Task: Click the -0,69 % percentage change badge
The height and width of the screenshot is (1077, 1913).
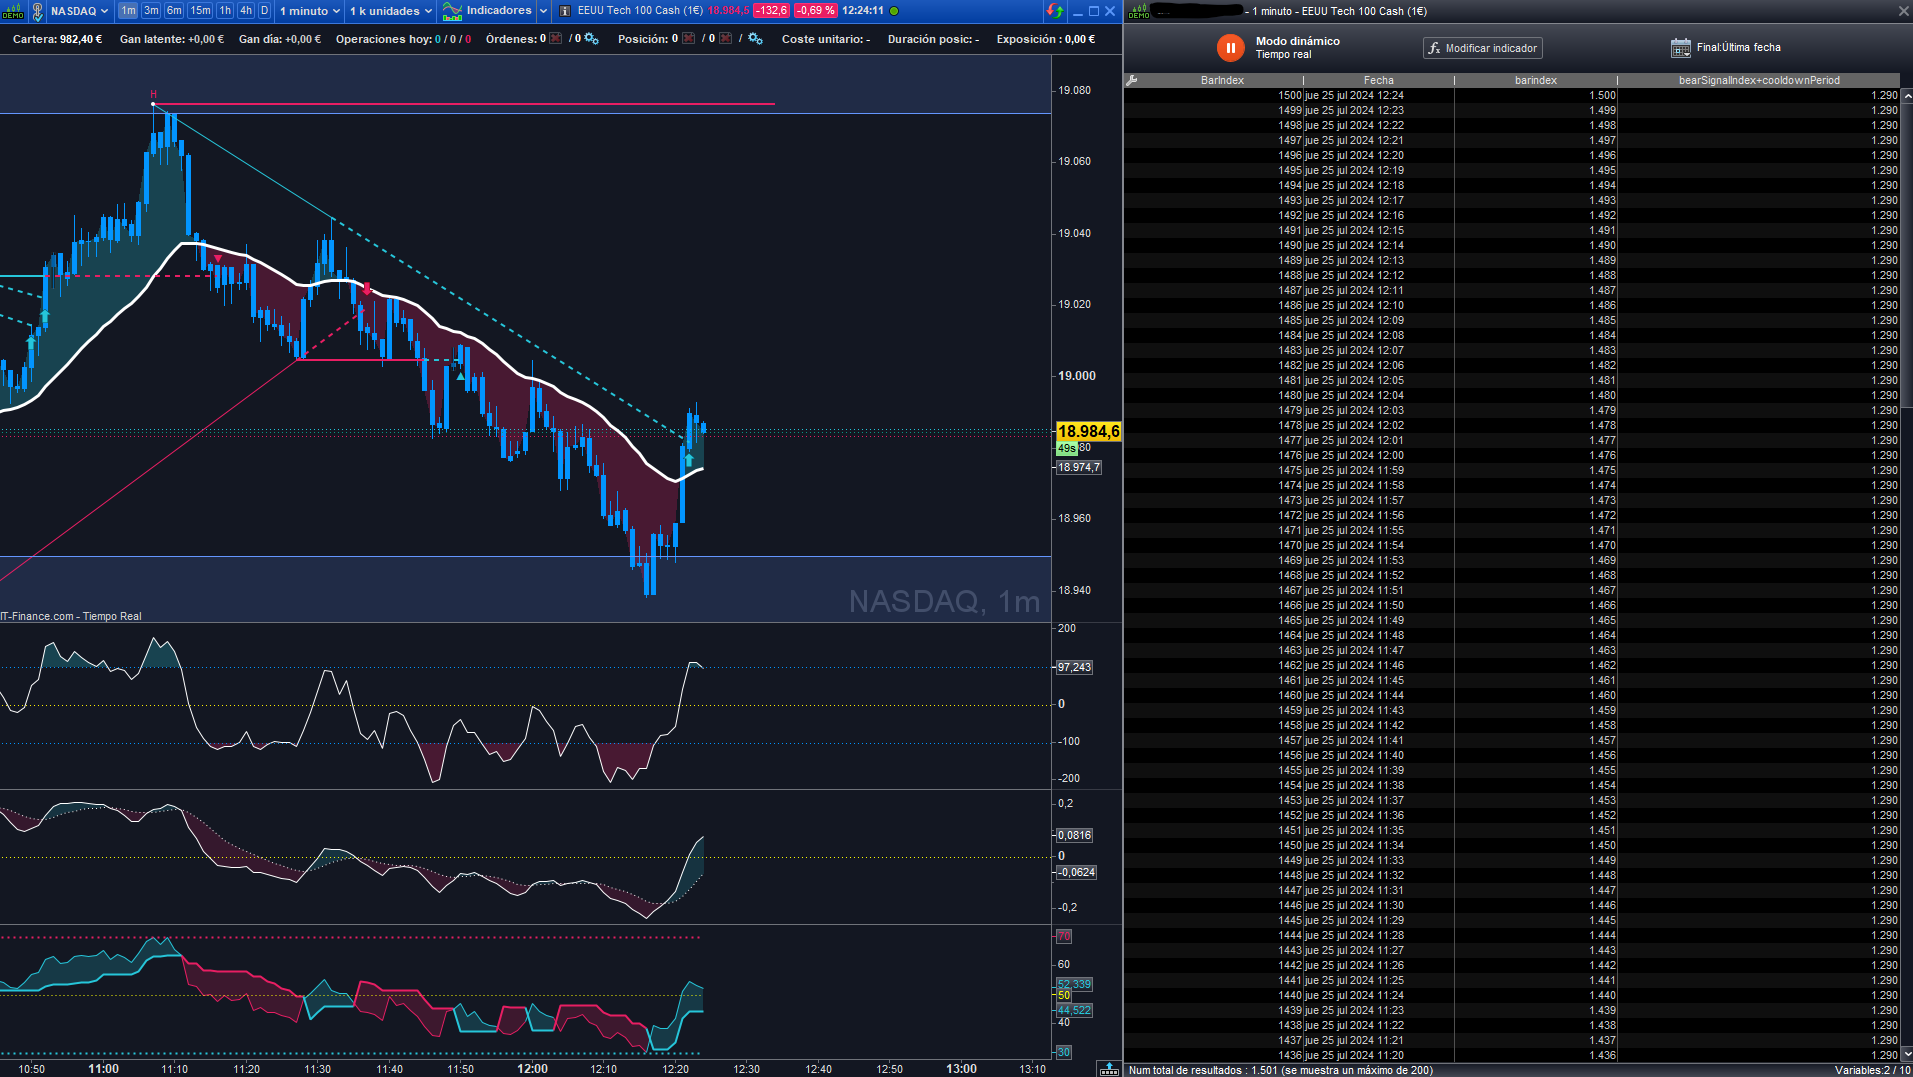Action: click(x=815, y=11)
